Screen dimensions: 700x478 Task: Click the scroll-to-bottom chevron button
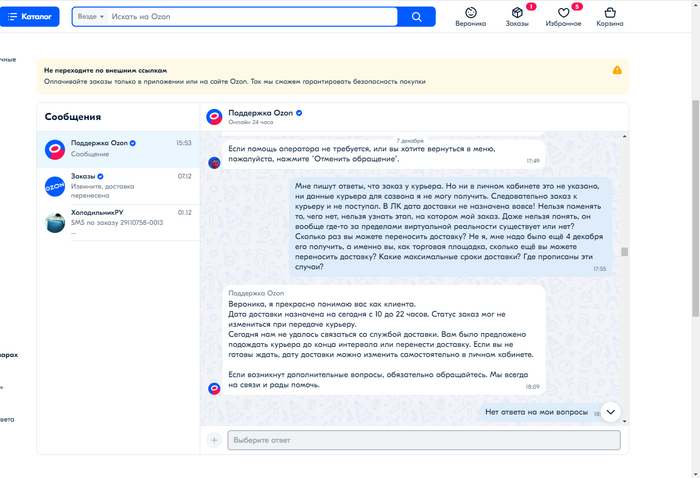[610, 412]
